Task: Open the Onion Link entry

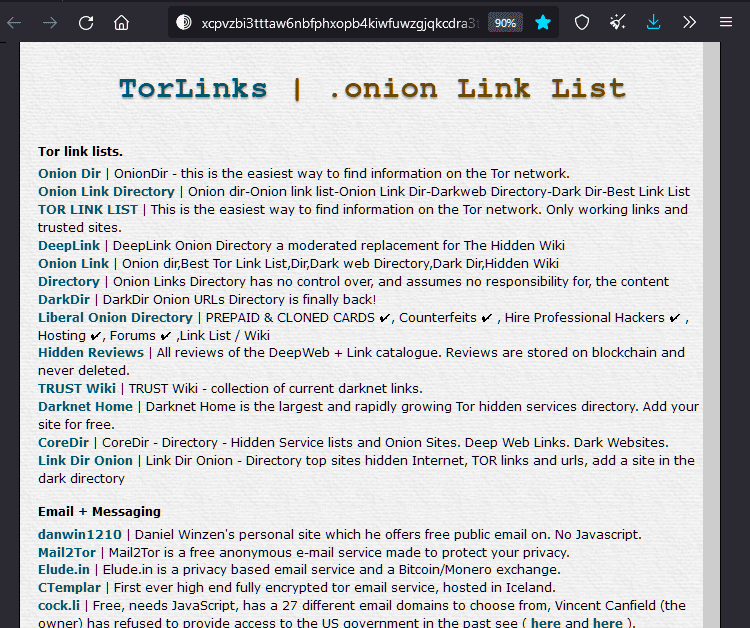Action: (x=74, y=264)
